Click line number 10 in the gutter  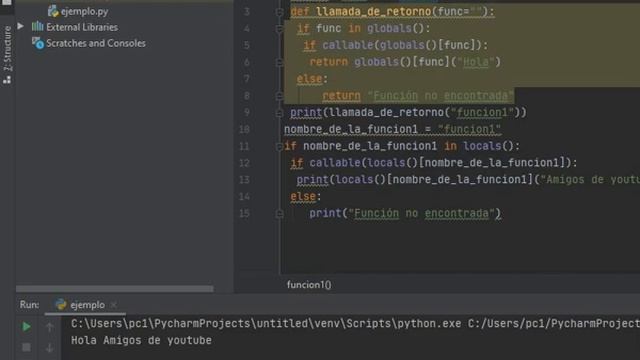pos(244,129)
